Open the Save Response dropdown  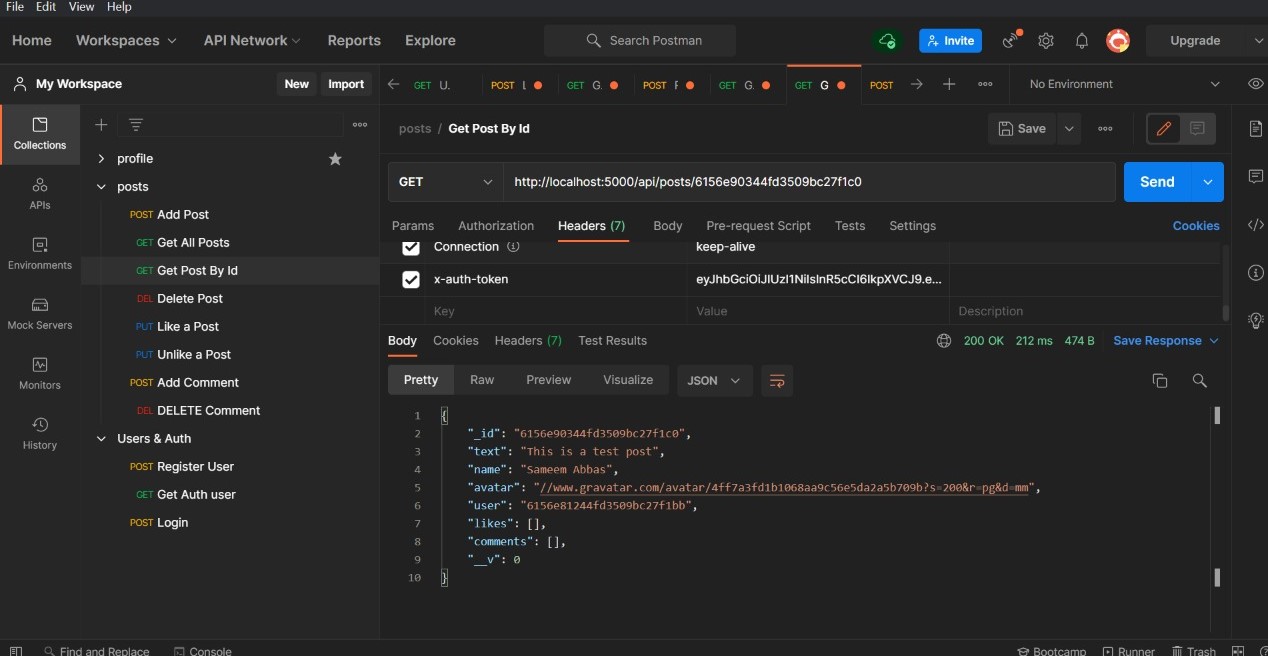1166,341
